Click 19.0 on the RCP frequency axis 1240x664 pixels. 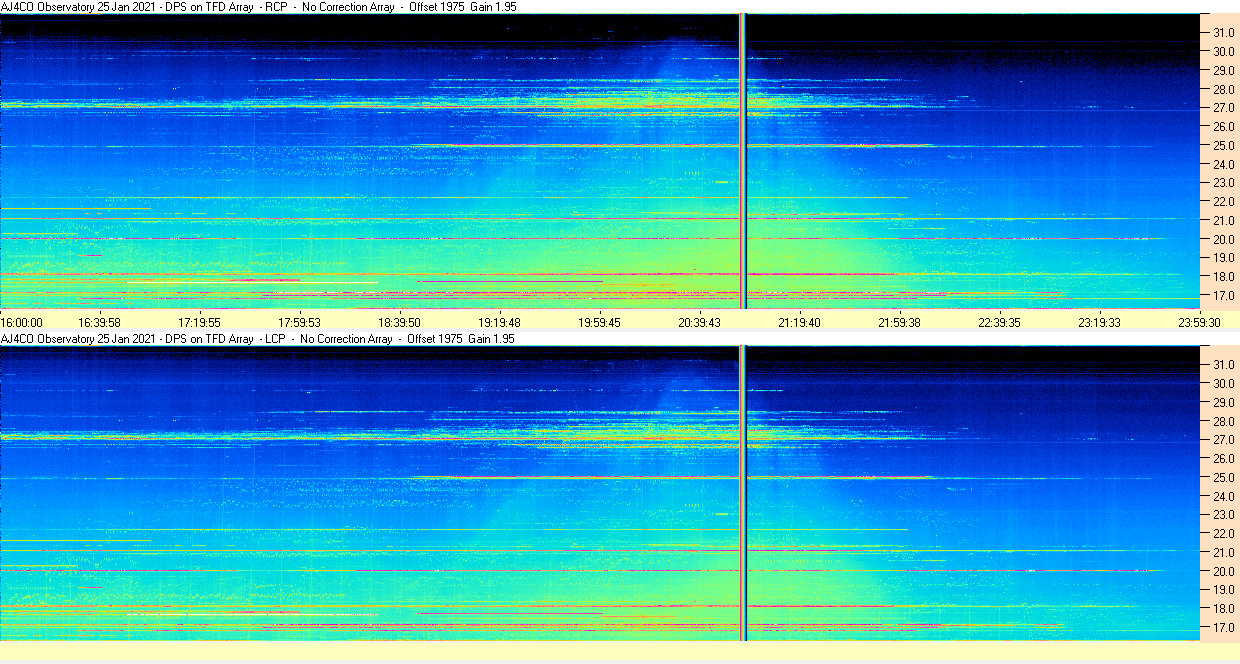pos(1224,258)
